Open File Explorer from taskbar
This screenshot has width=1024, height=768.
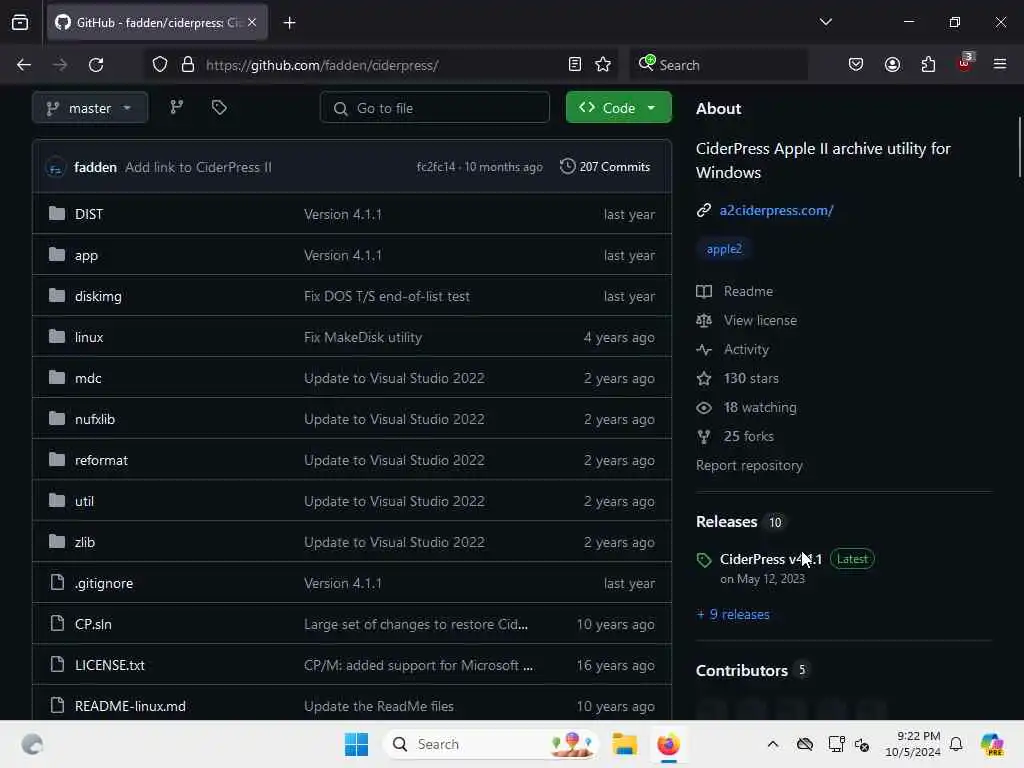(624, 744)
